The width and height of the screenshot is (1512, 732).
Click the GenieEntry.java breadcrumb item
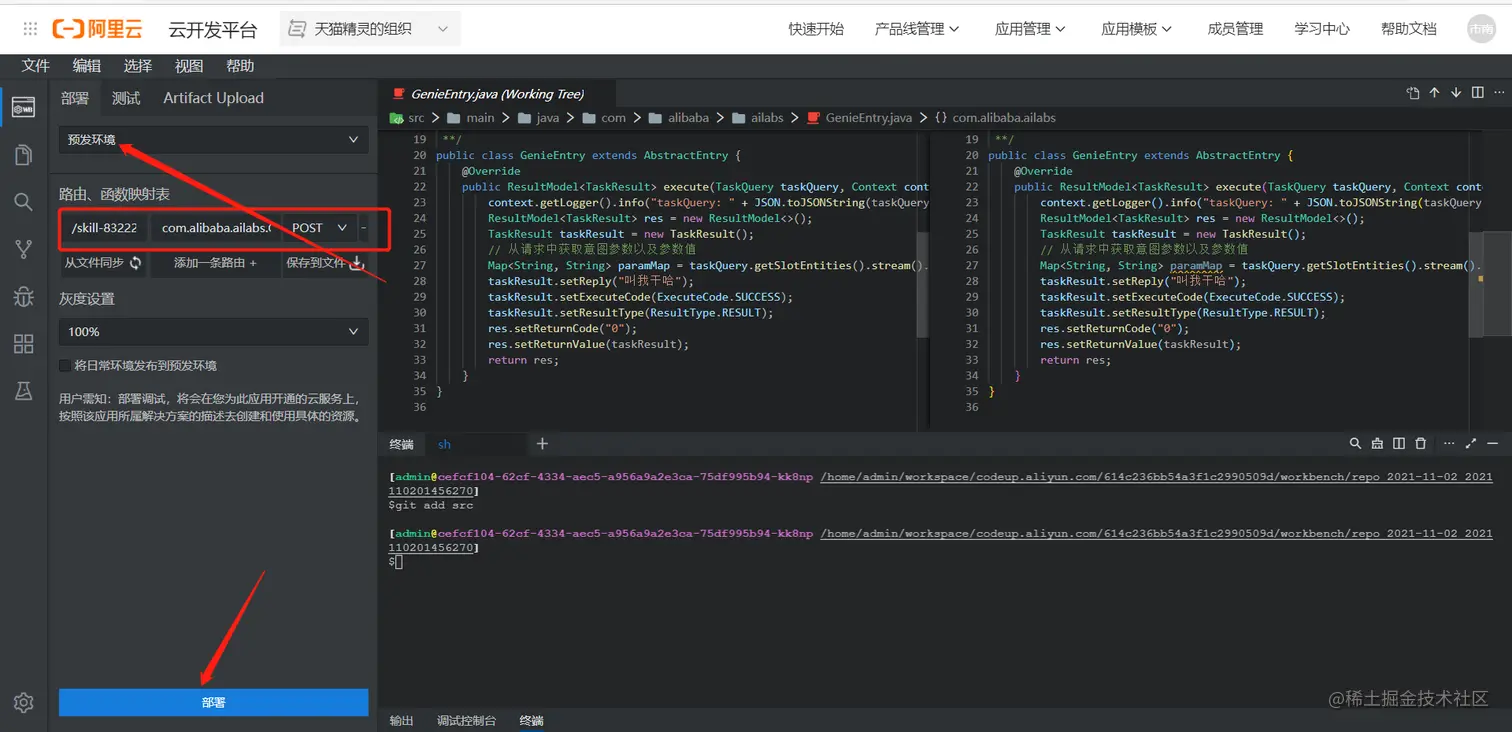[859, 118]
